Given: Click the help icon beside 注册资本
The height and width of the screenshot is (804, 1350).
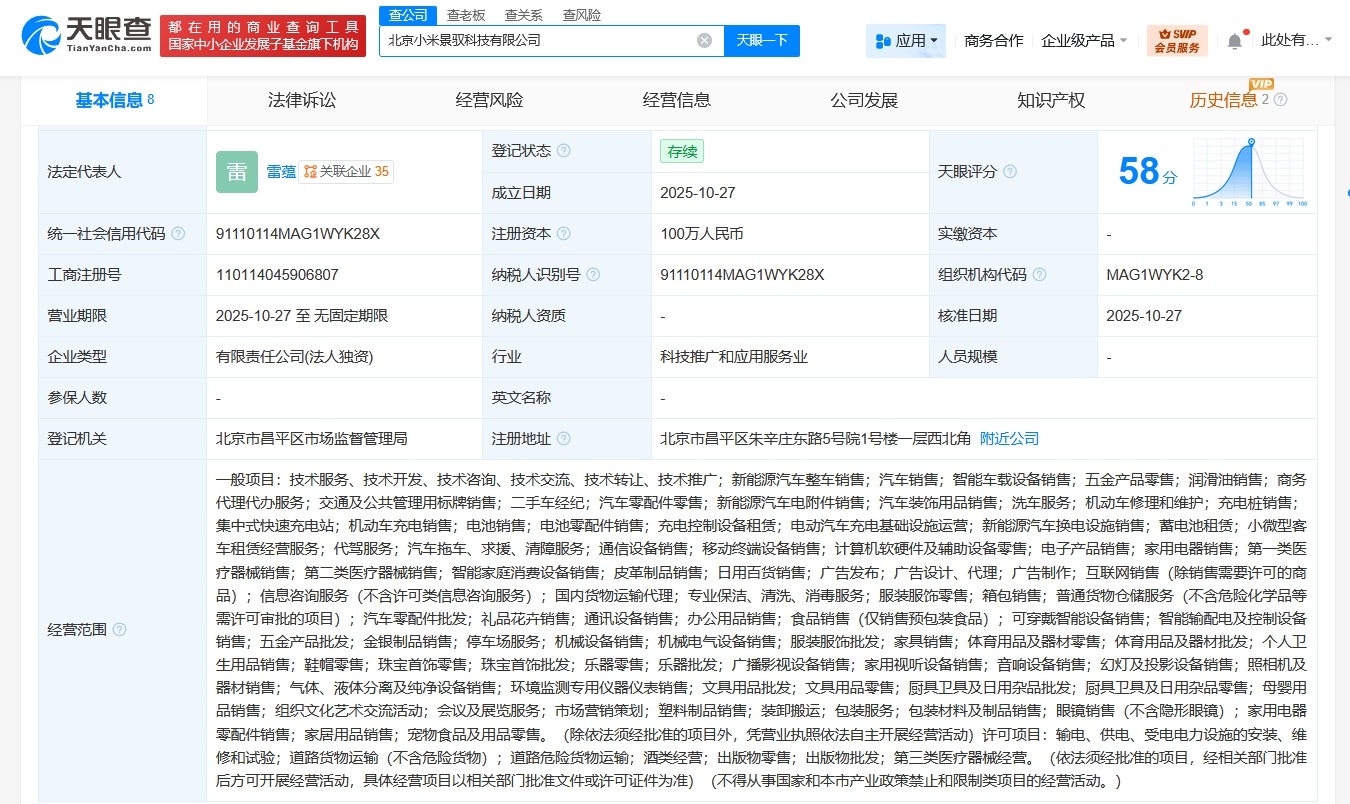Looking at the screenshot, I should tap(565, 233).
